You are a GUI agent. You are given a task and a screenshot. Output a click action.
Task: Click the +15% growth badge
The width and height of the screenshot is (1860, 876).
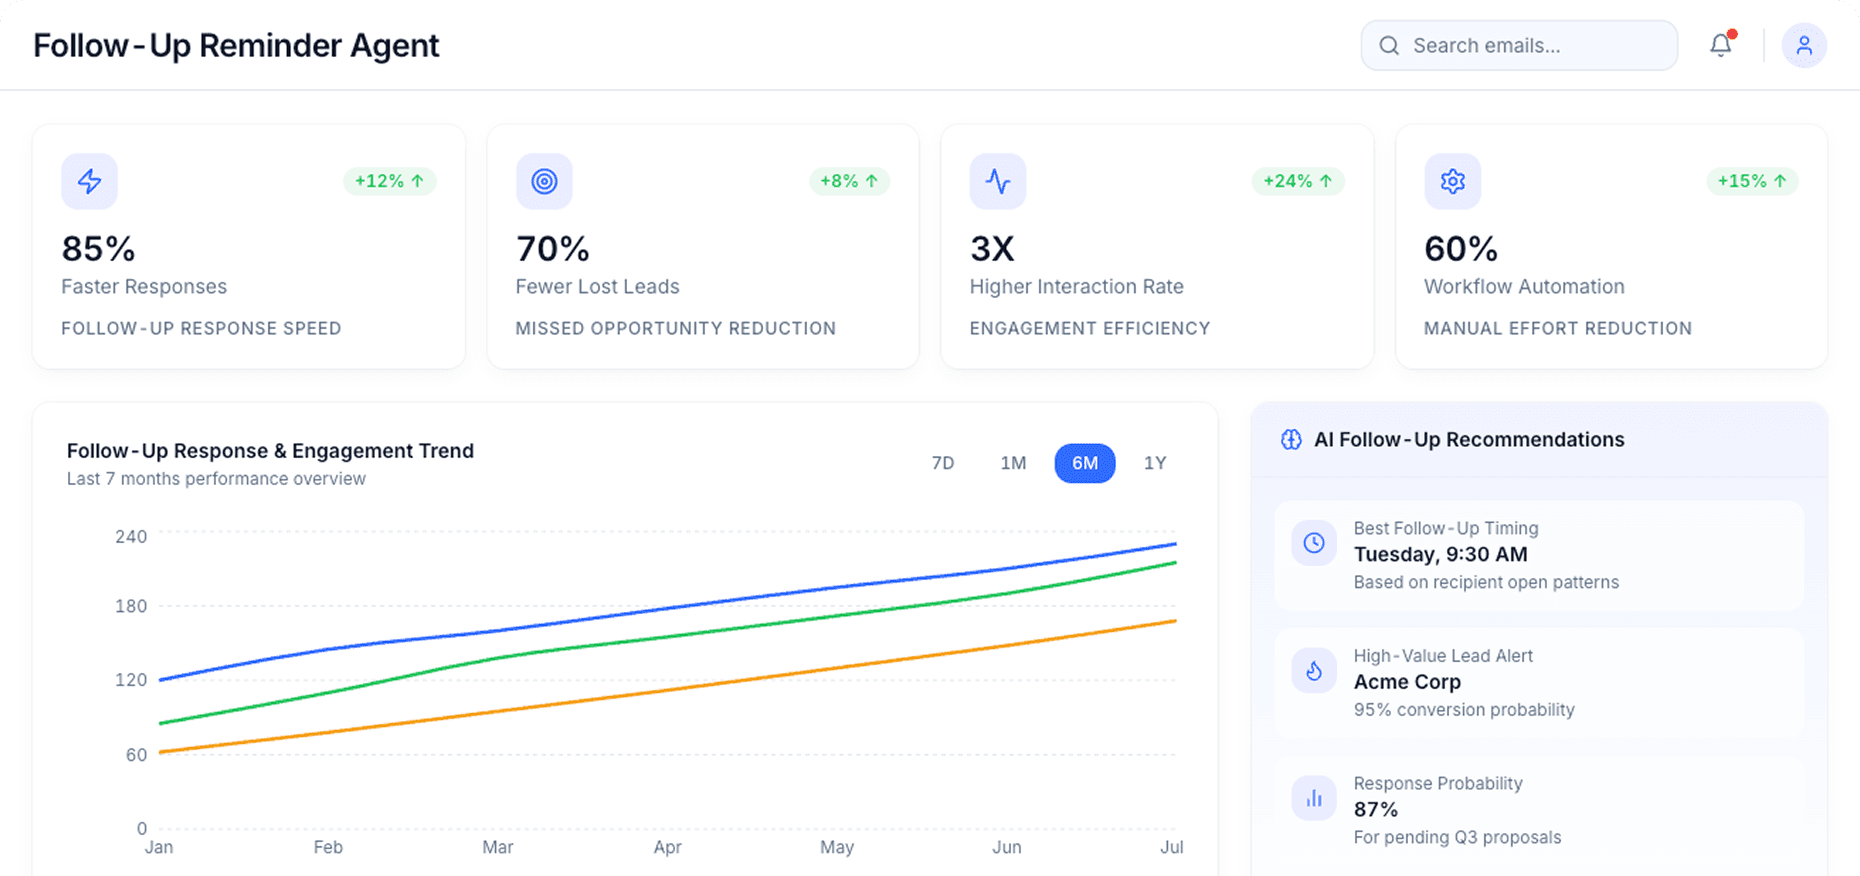(1752, 181)
